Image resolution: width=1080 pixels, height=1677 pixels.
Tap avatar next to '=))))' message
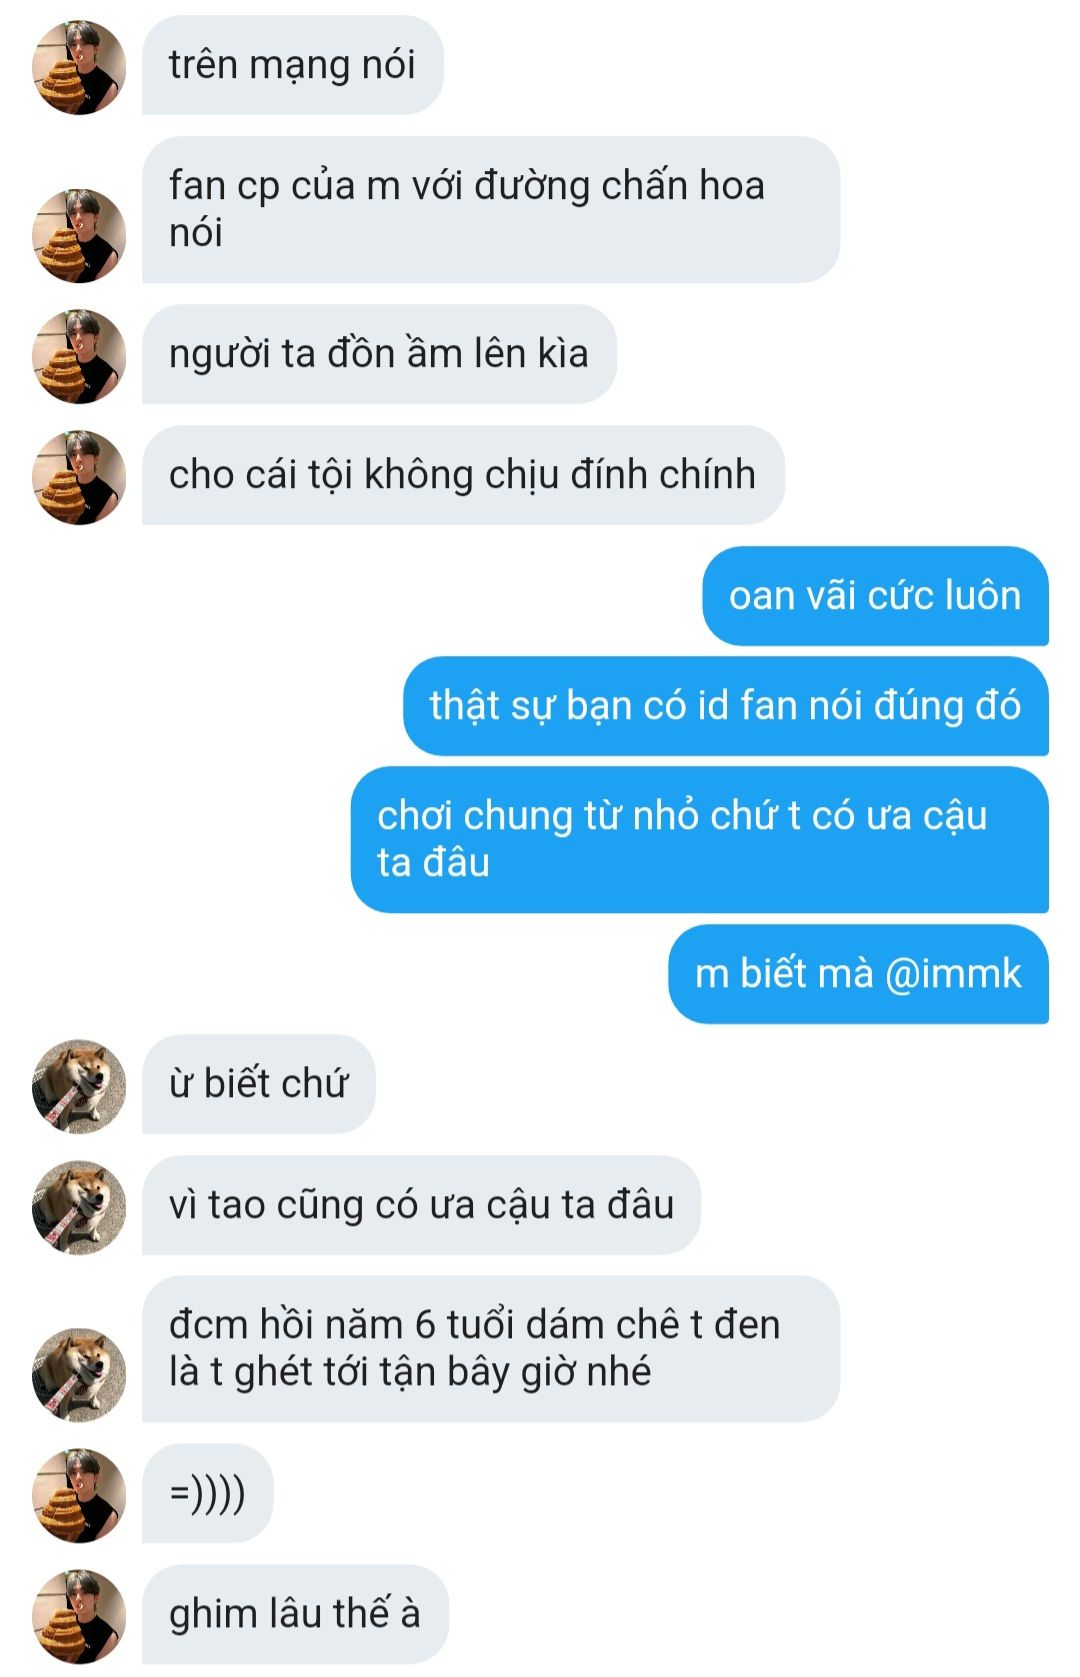click(x=79, y=1495)
